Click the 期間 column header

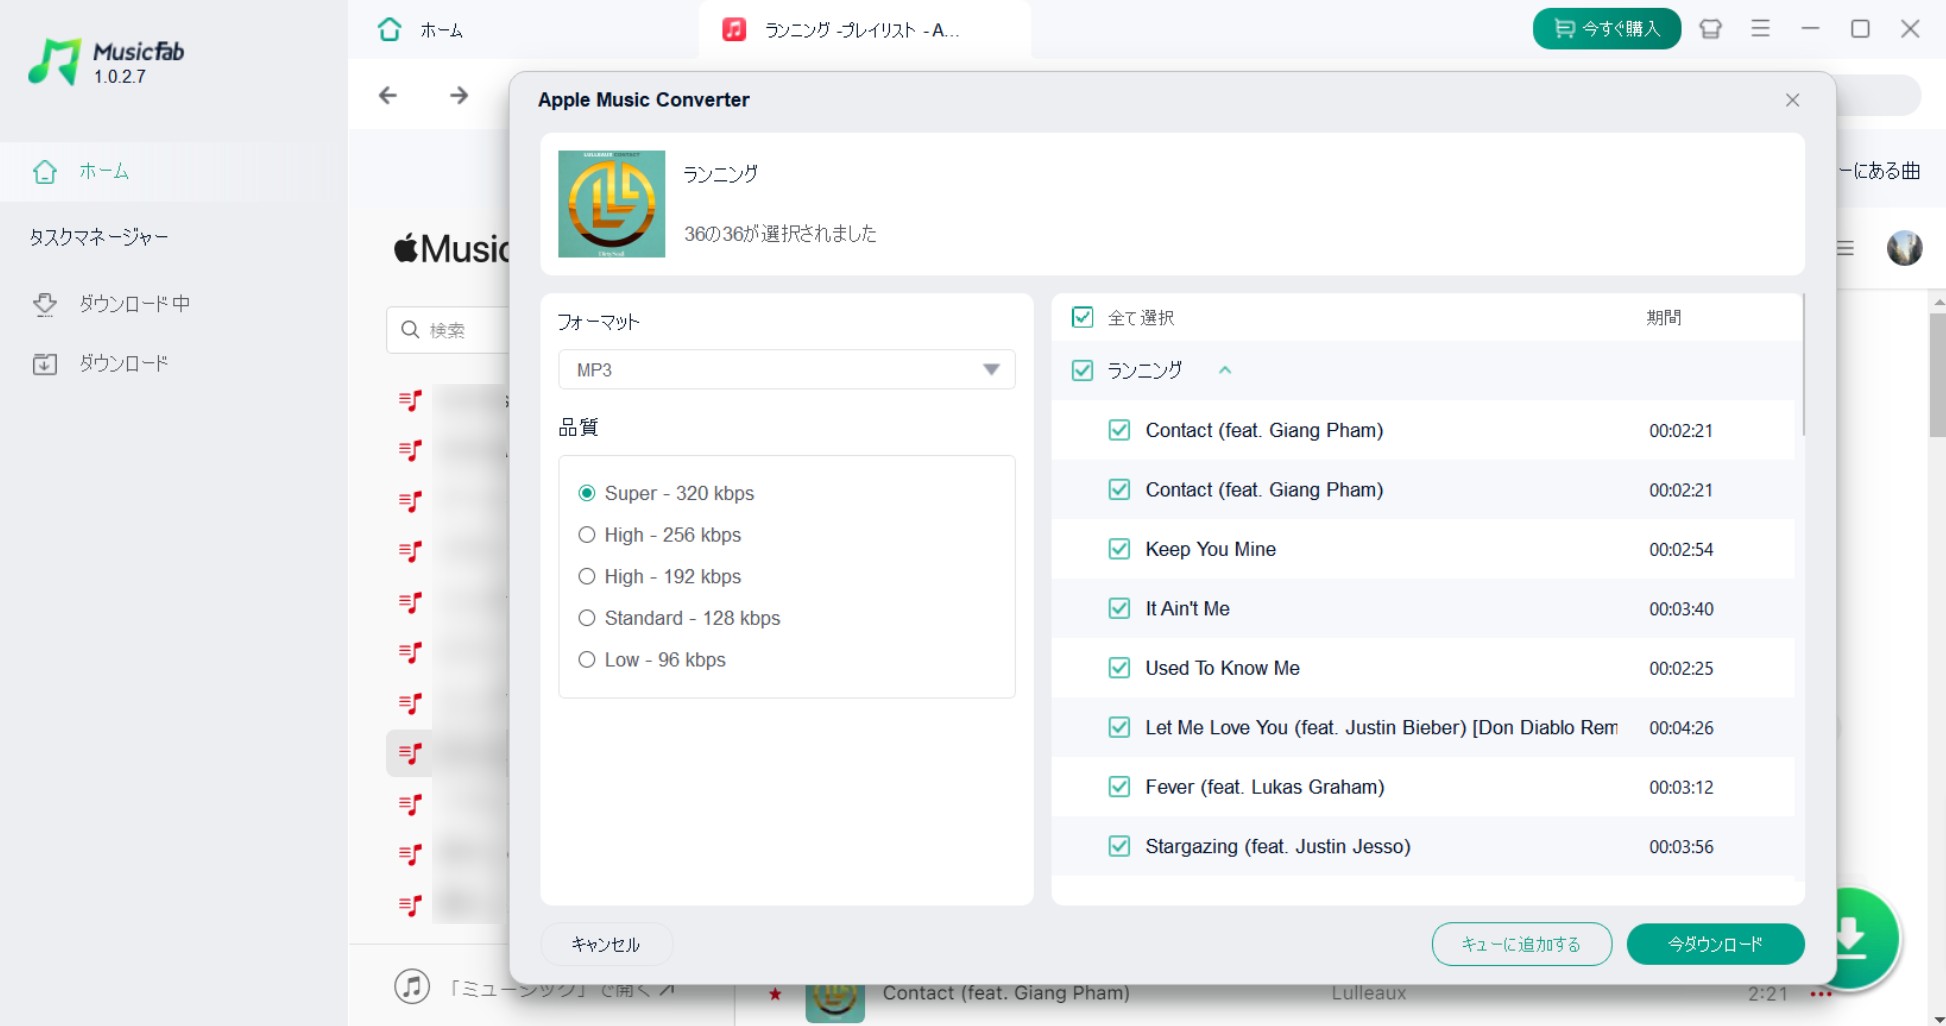point(1664,318)
